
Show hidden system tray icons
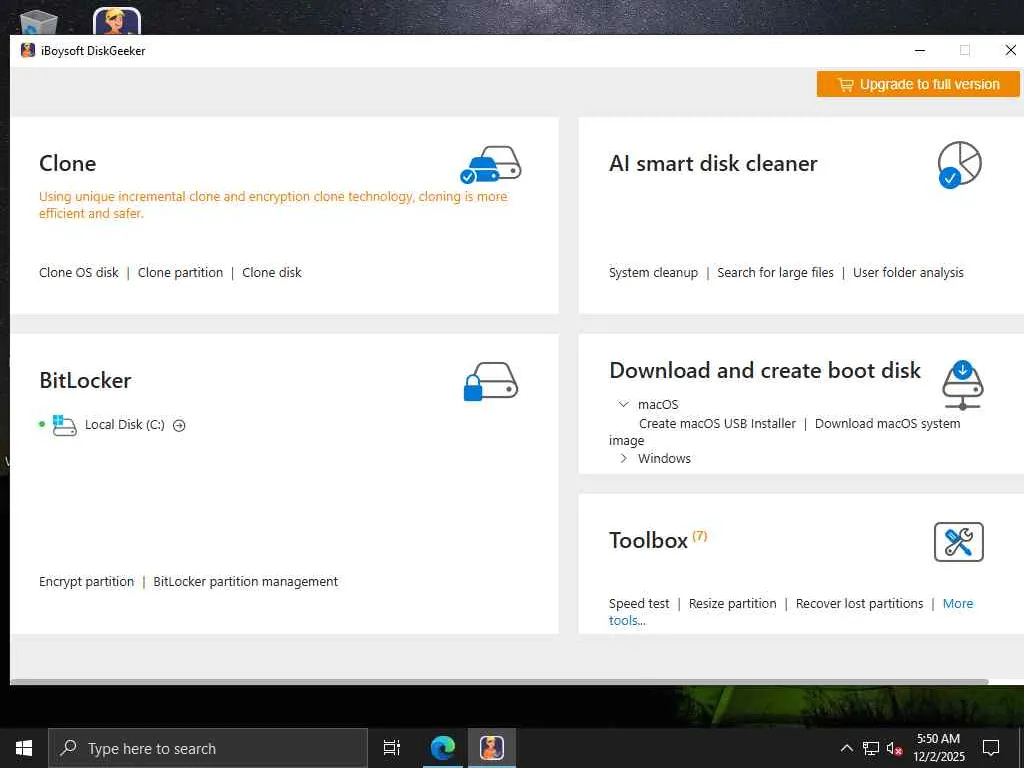[x=846, y=748]
